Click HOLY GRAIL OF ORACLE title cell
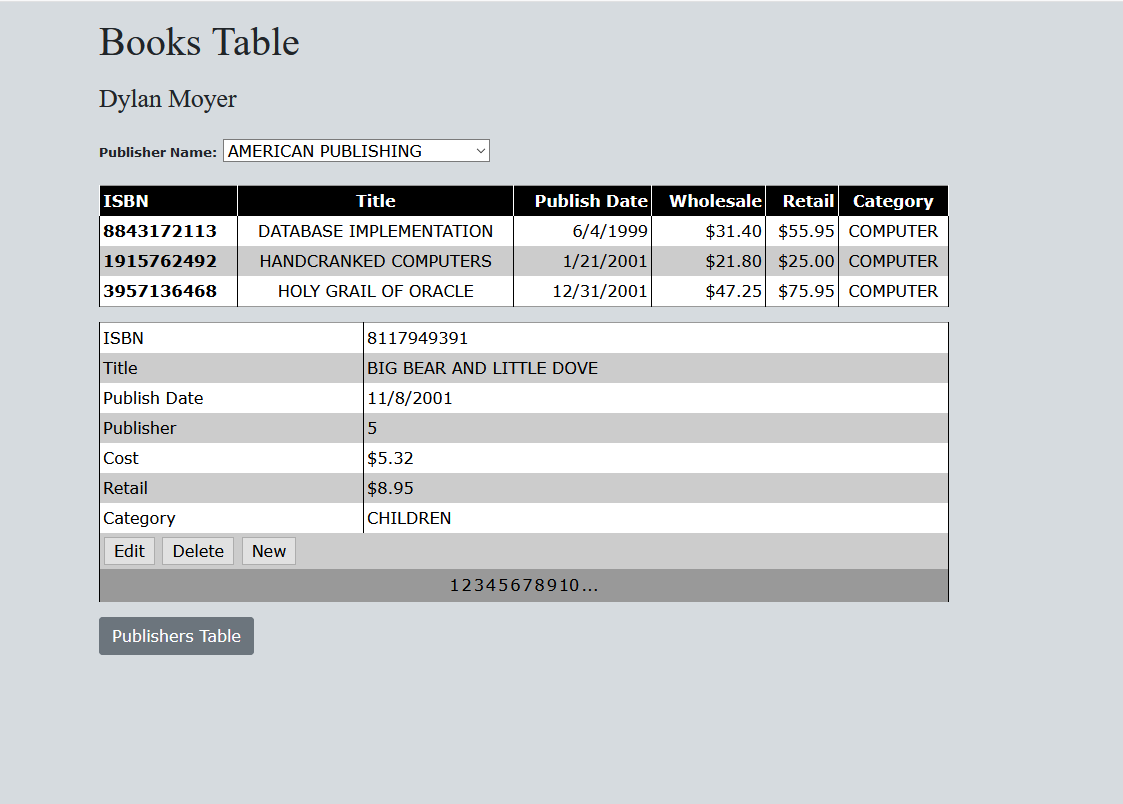 (x=375, y=291)
